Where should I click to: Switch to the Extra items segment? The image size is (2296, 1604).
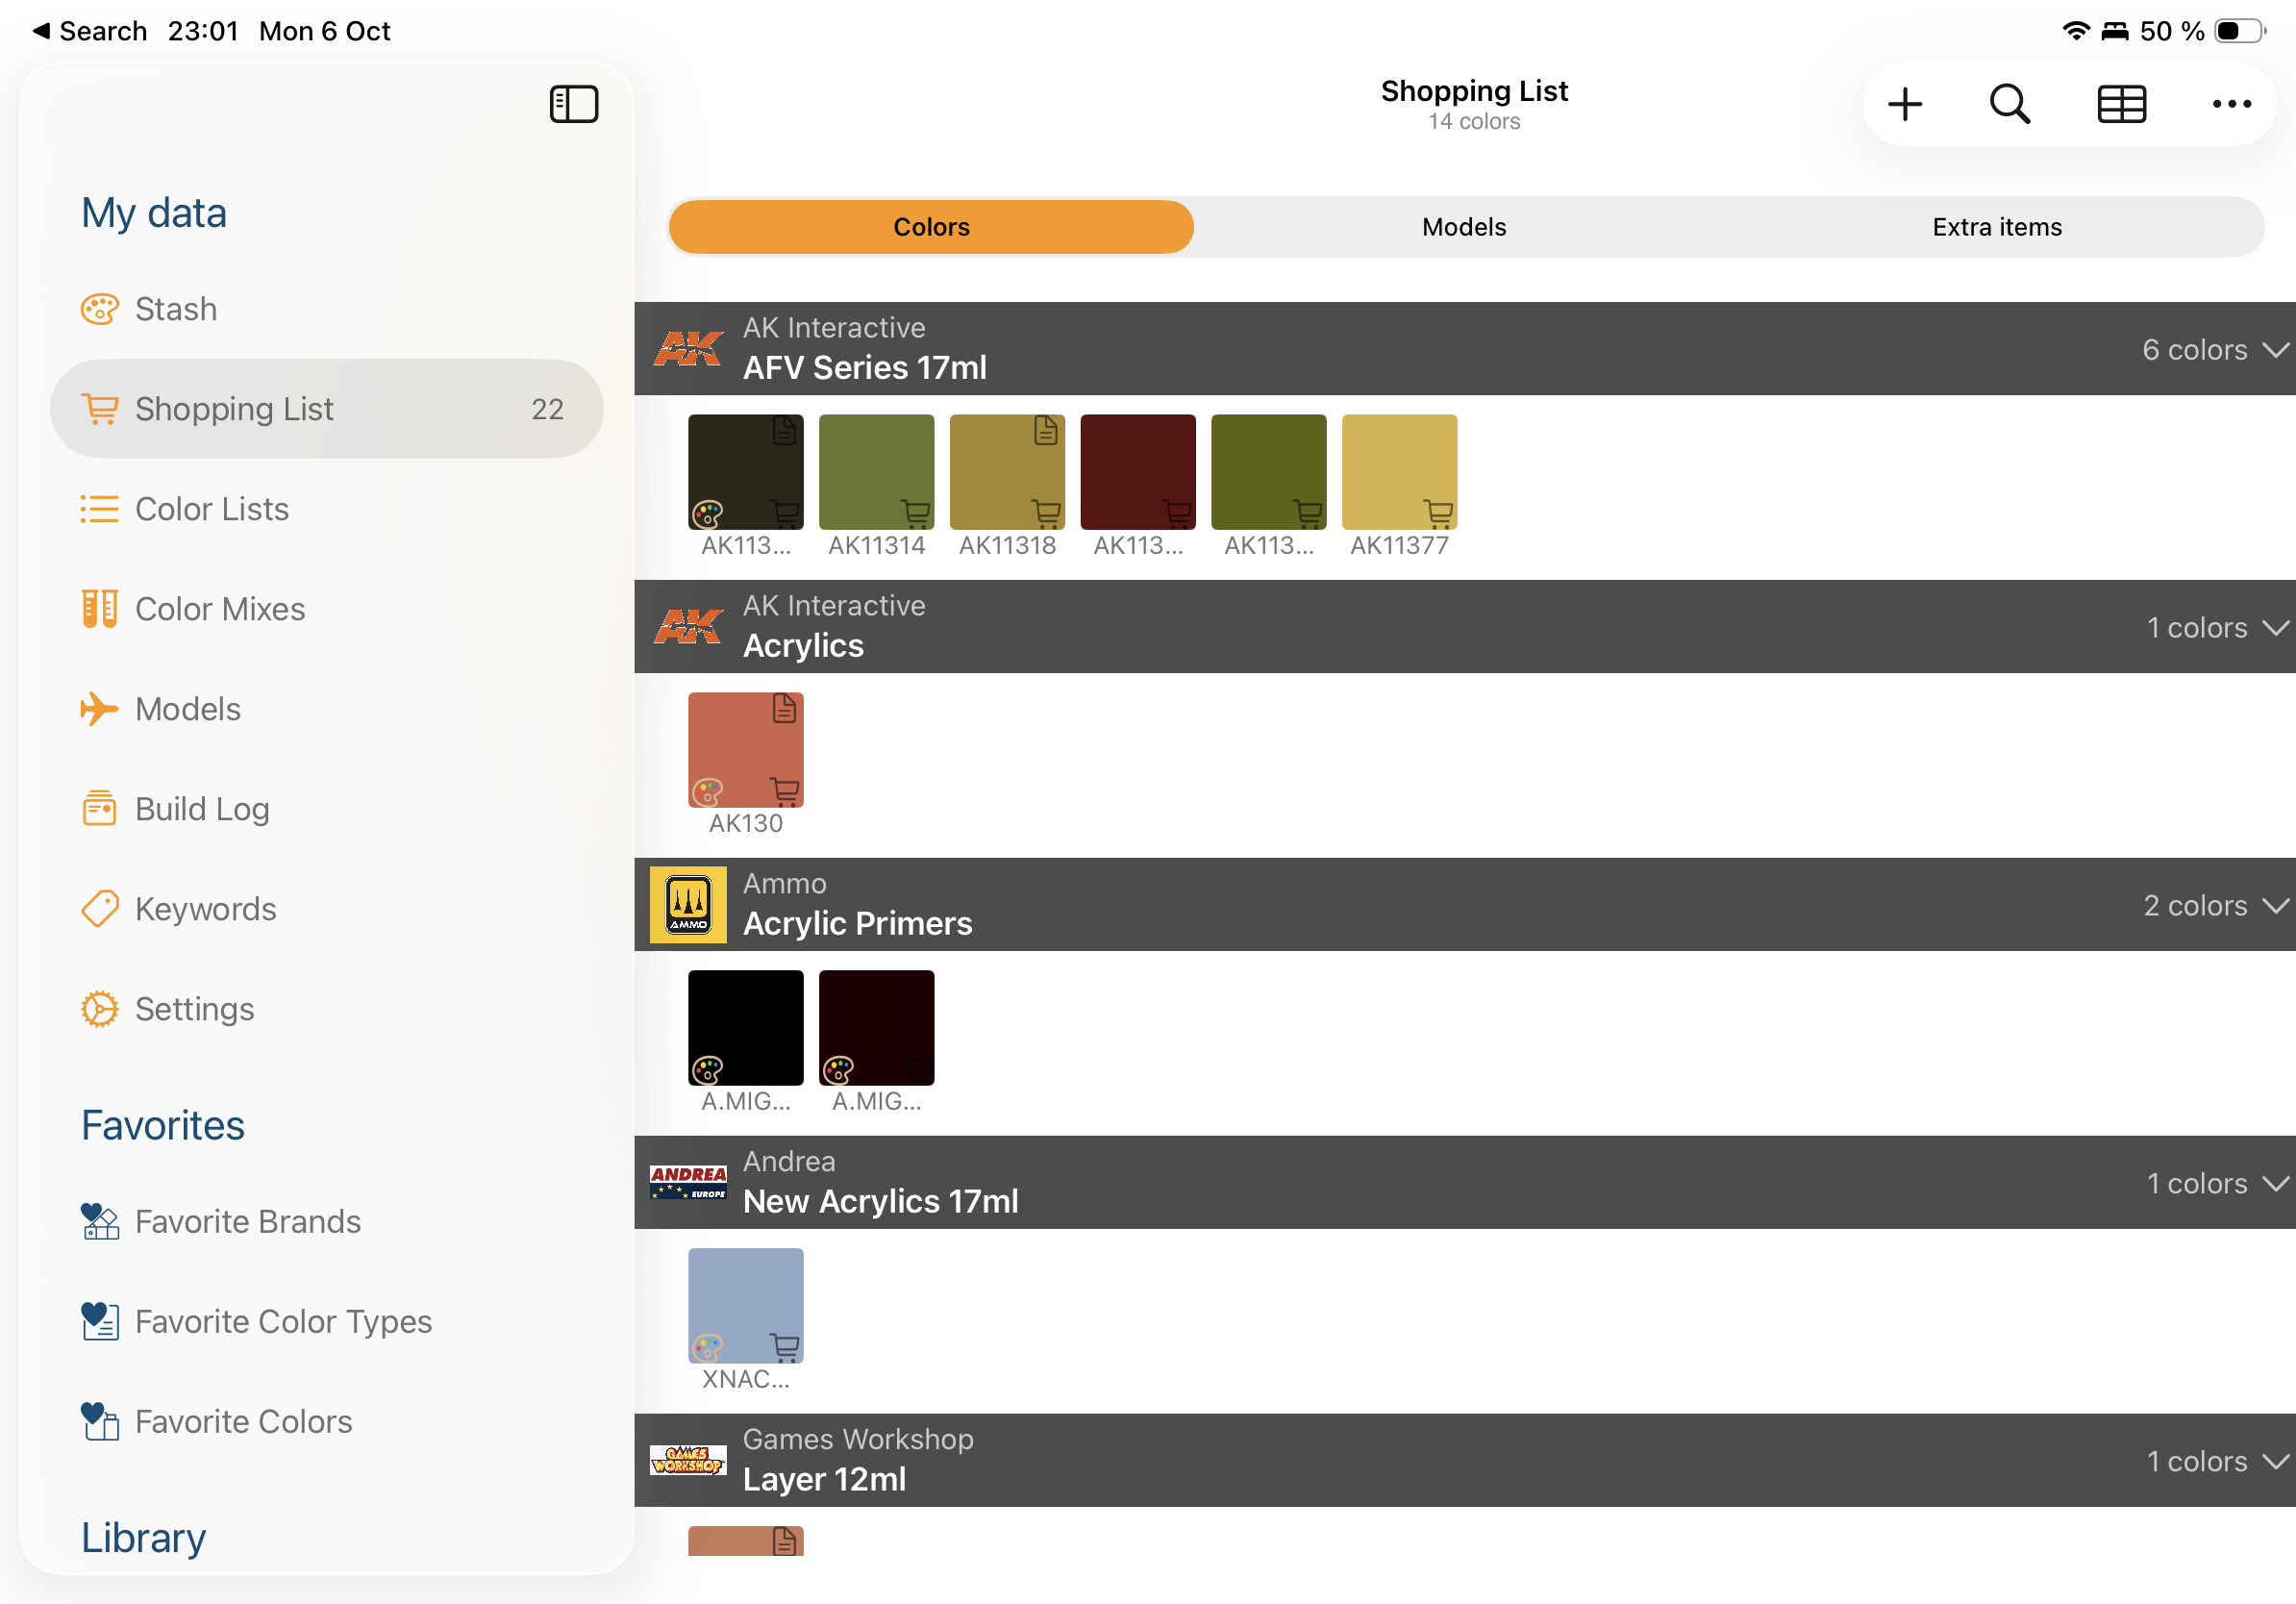click(1996, 227)
